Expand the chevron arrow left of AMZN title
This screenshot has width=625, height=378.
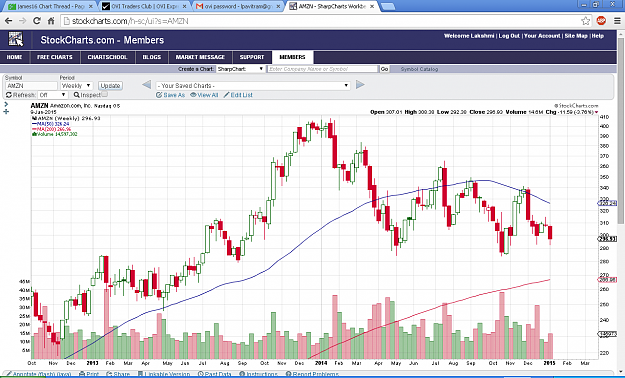[6, 104]
